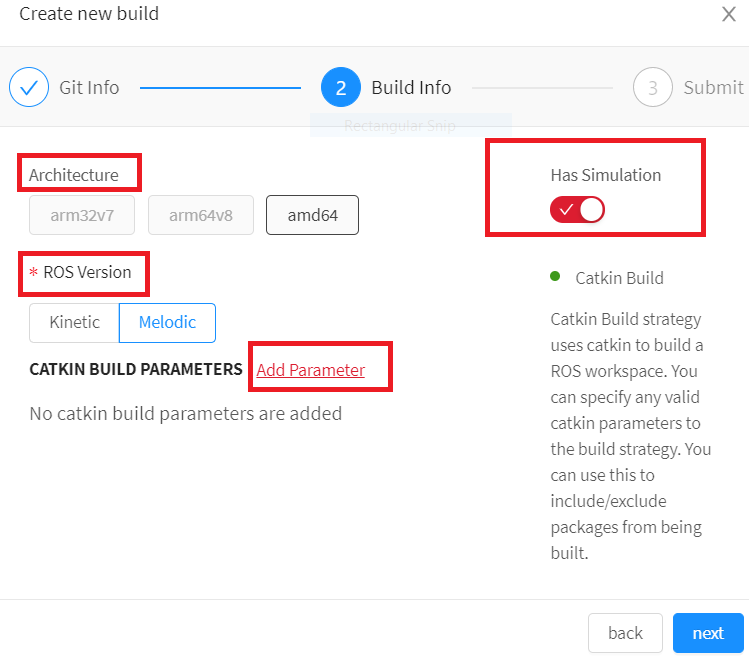Jump to the Submit step label
The image size is (749, 659).
[713, 87]
